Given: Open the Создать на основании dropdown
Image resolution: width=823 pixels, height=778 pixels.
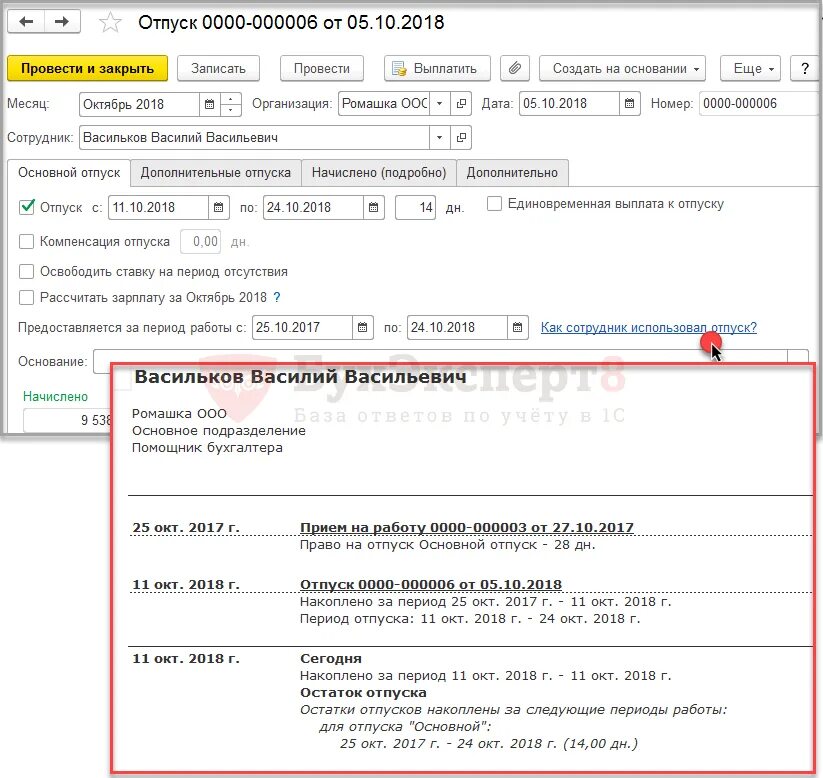Looking at the screenshot, I should click(x=622, y=69).
